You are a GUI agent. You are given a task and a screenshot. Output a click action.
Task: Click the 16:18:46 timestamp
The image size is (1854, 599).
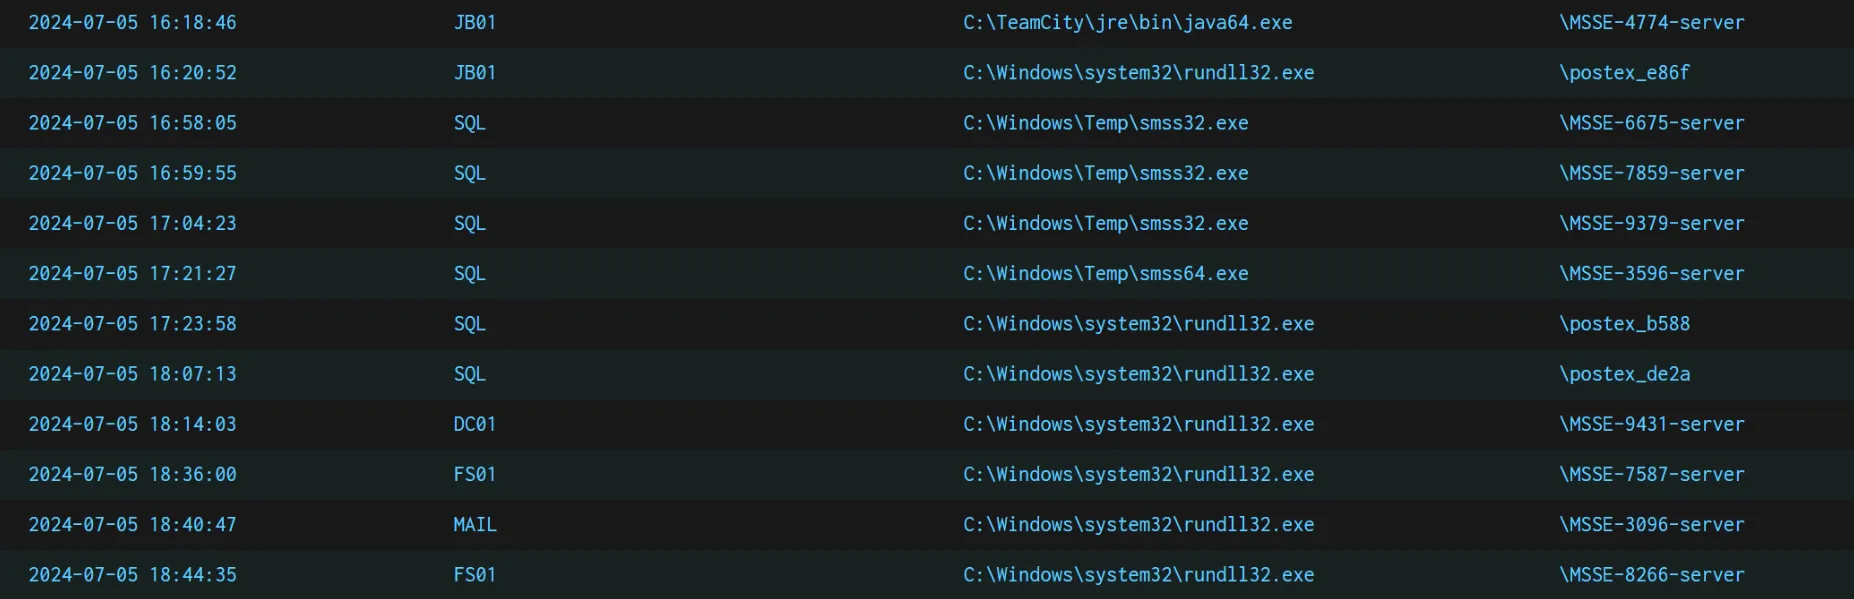(x=132, y=22)
